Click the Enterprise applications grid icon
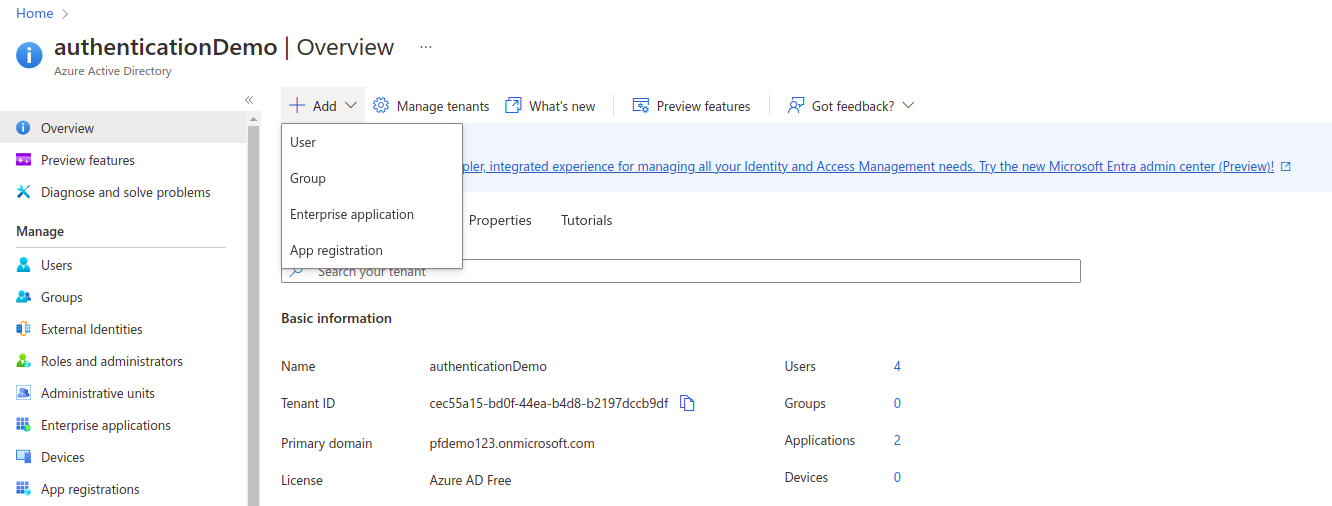This screenshot has width=1332, height=506. (23, 425)
